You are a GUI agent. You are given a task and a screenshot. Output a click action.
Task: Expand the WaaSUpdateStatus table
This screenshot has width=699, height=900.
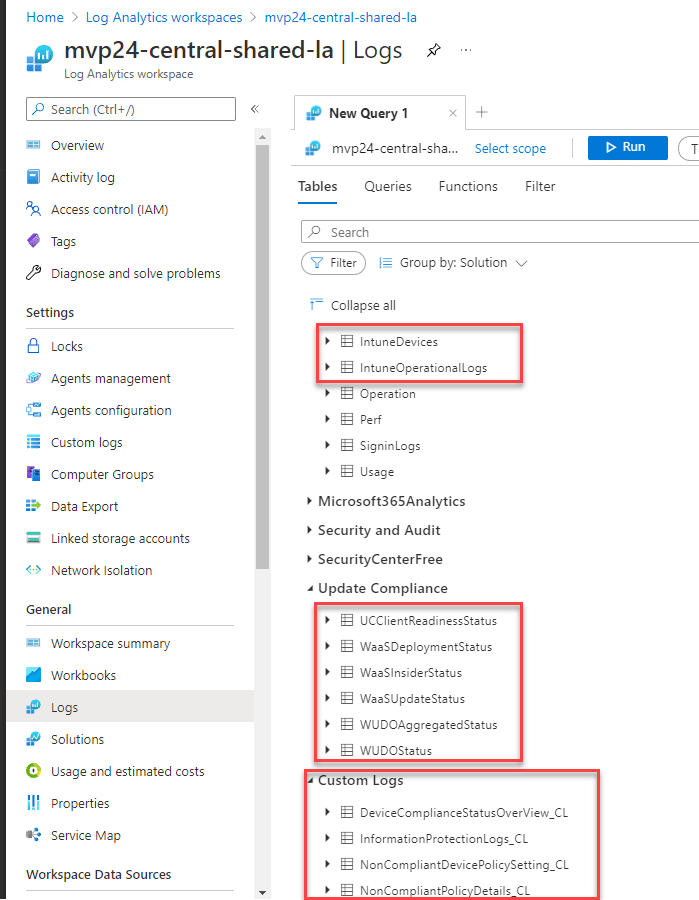pos(327,698)
